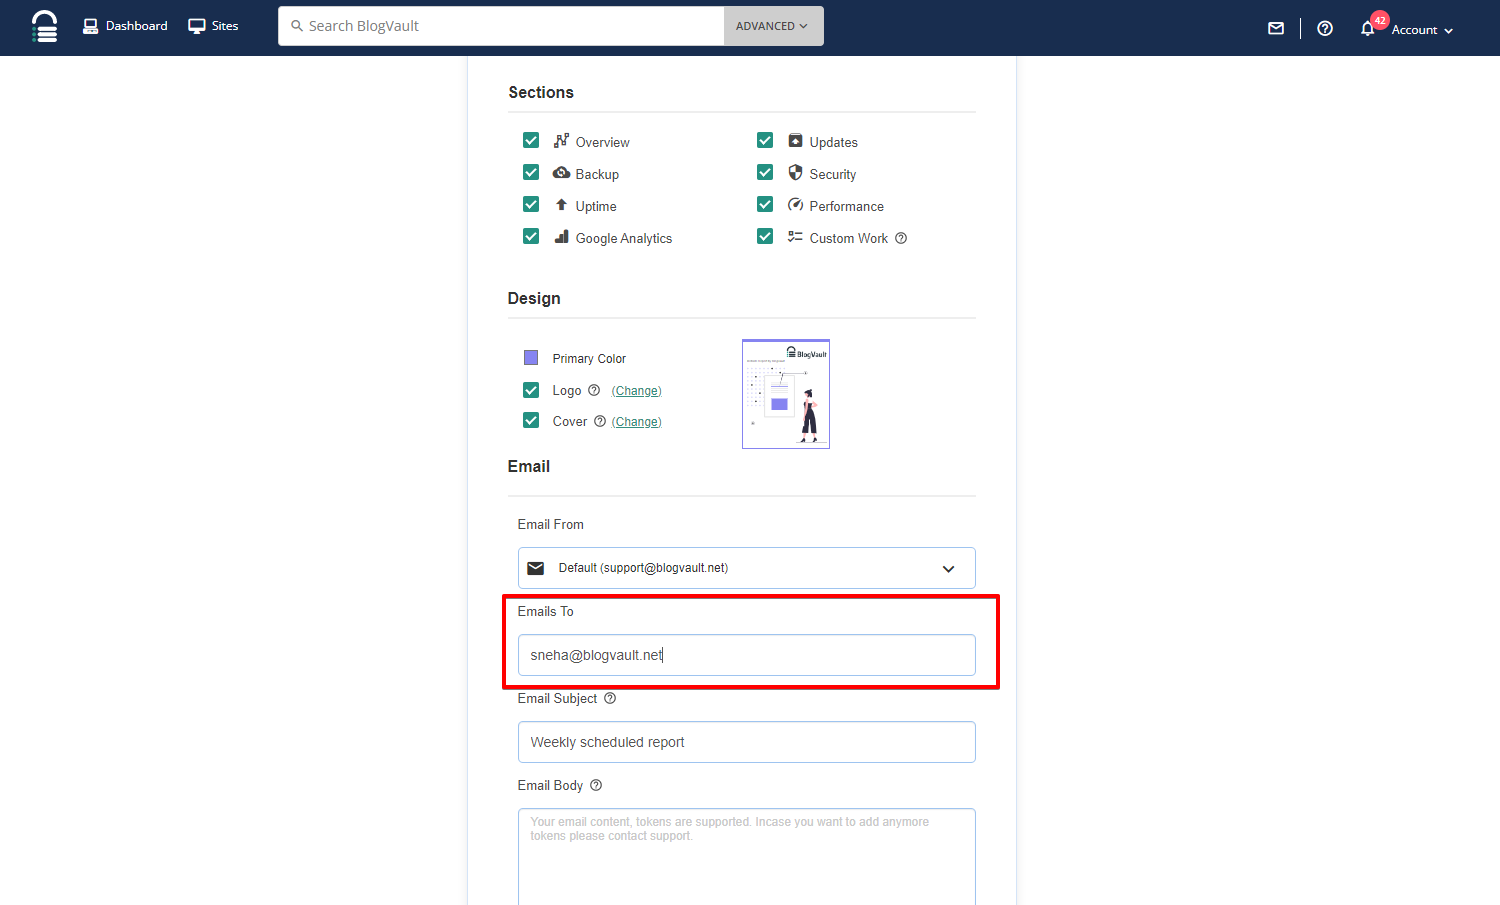This screenshot has height=905, width=1500.
Task: Click the Sites monitor icon
Action: point(197,26)
